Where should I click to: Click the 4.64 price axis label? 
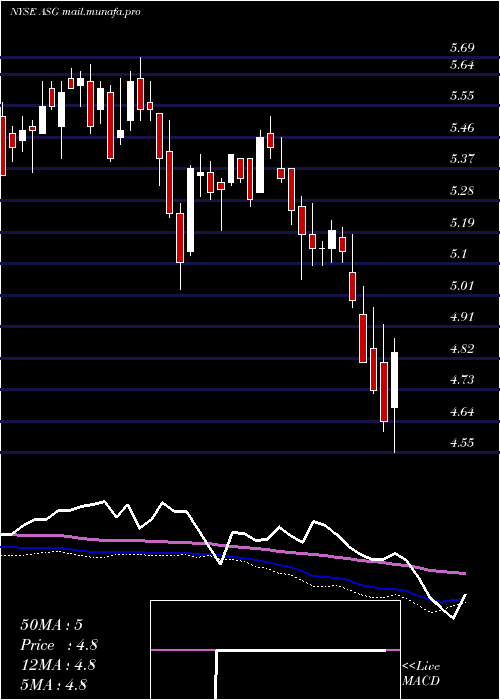[462, 411]
